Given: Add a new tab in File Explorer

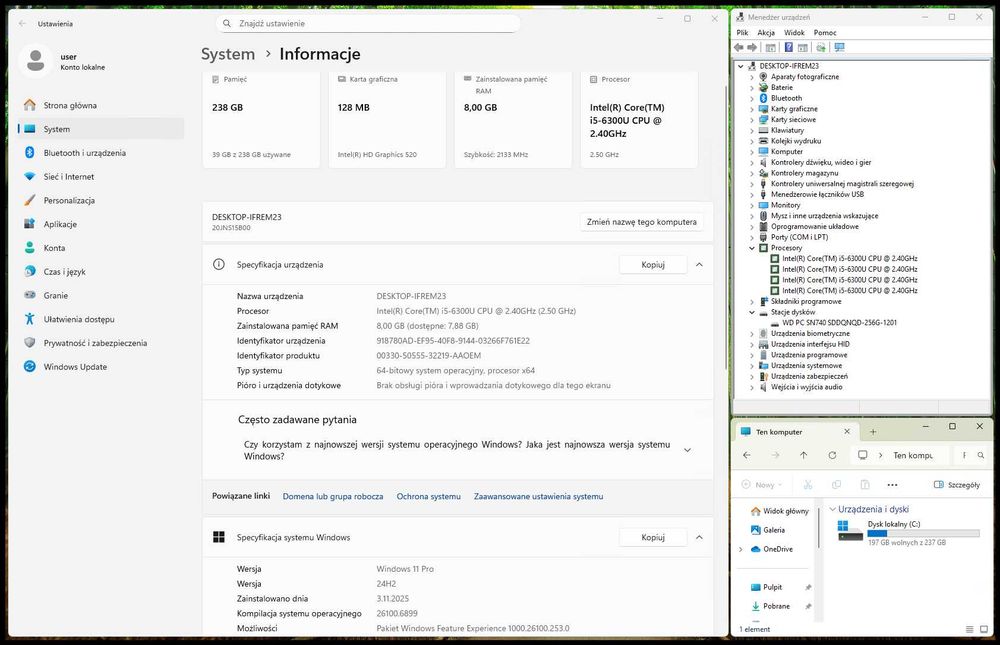Looking at the screenshot, I should [x=873, y=432].
